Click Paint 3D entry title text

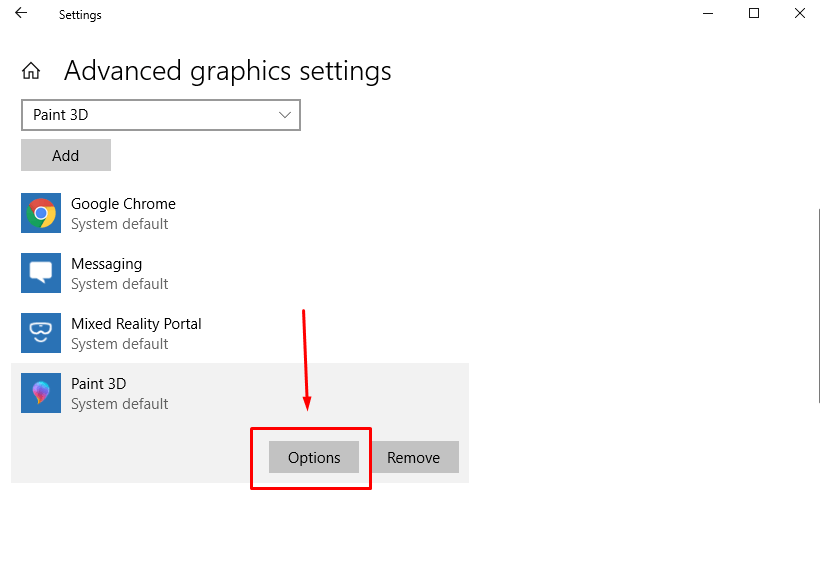(98, 383)
